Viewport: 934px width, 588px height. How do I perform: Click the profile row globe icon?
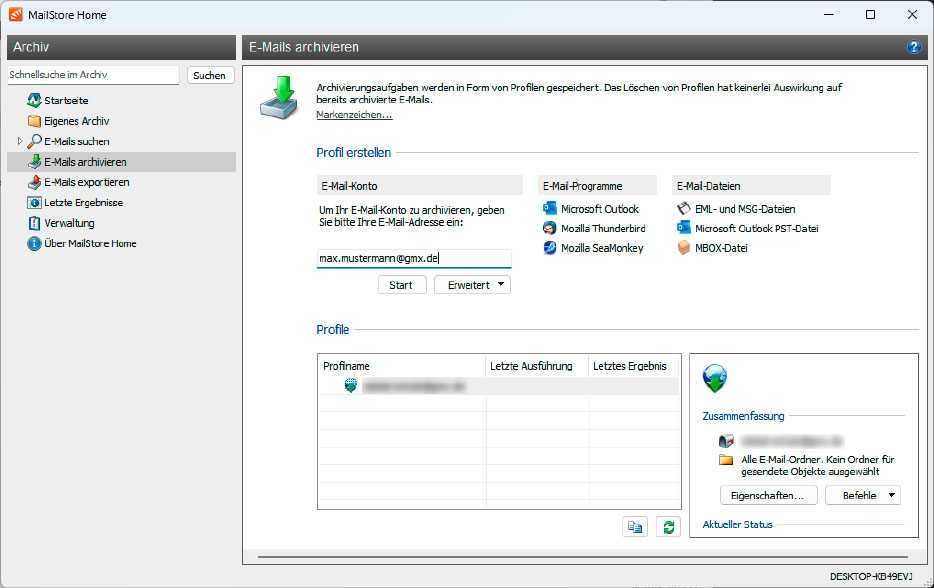[x=351, y=386]
